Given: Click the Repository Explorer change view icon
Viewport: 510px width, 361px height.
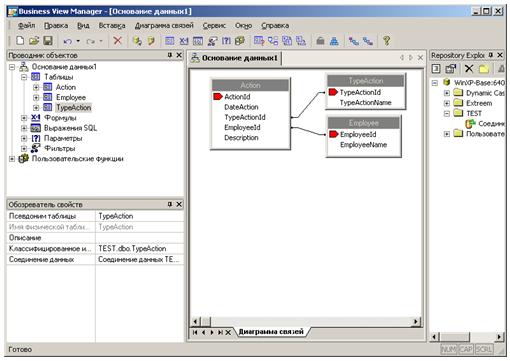Looking at the screenshot, I should coord(436,69).
